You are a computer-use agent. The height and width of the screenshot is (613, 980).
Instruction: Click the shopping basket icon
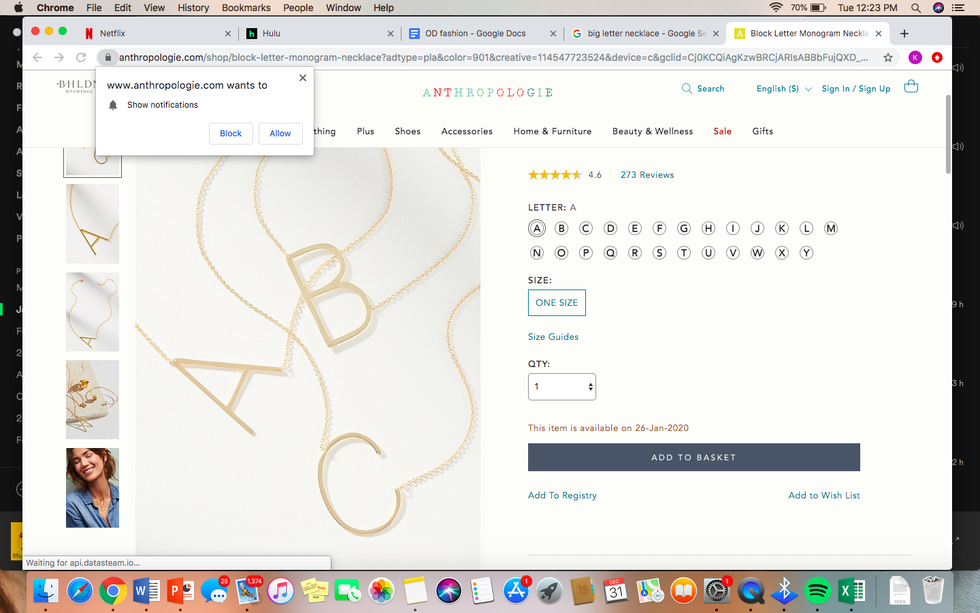pyautogui.click(x=910, y=87)
